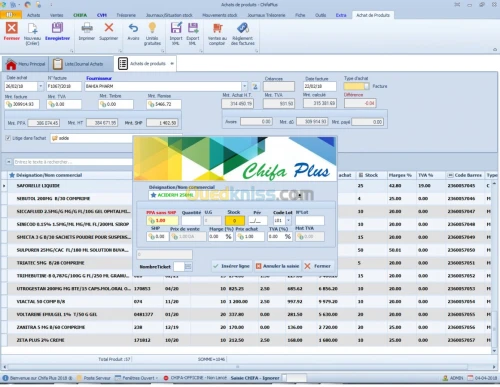Open the CHIFA ribbon tab

(x=80, y=15)
